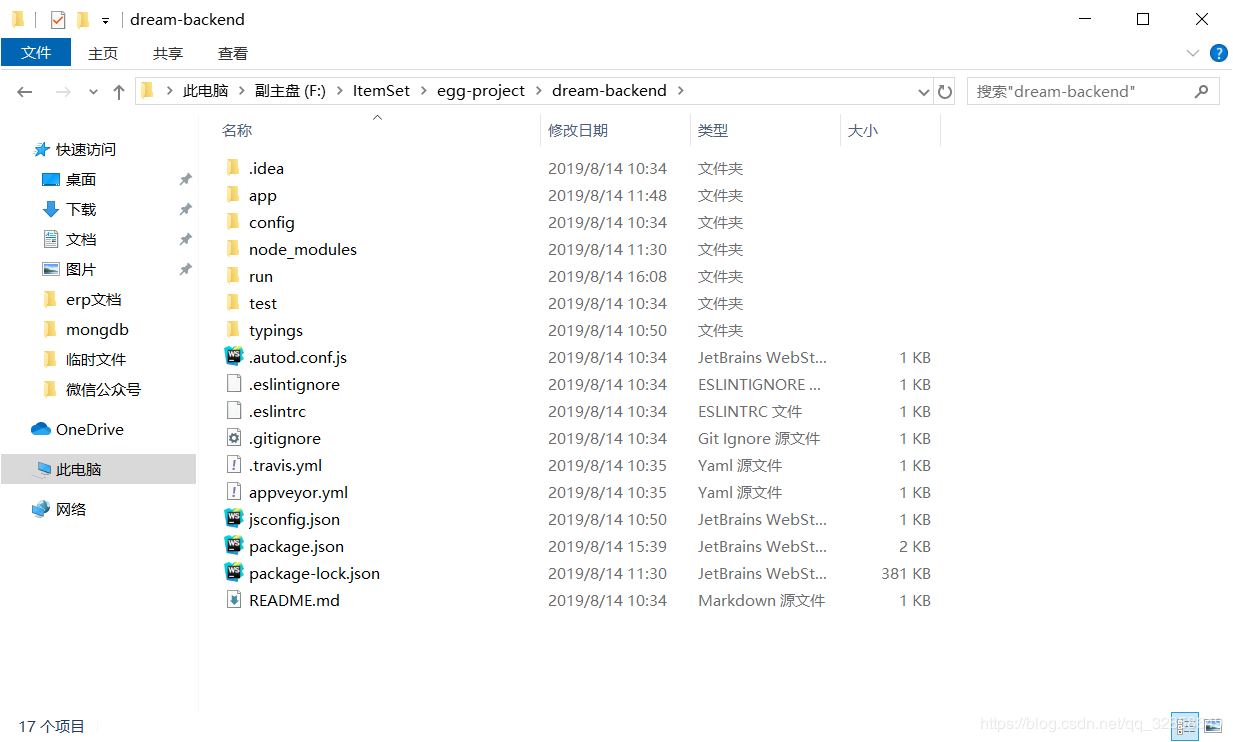Screen dimensions: 1233x742
Task: Navigate back with the back arrow
Action: [x=25, y=91]
